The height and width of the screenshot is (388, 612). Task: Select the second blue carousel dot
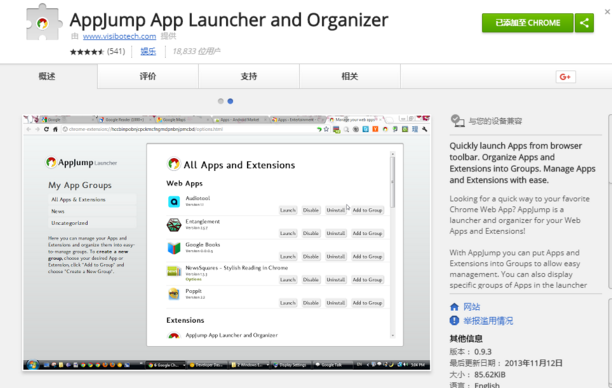pyautogui.click(x=230, y=101)
